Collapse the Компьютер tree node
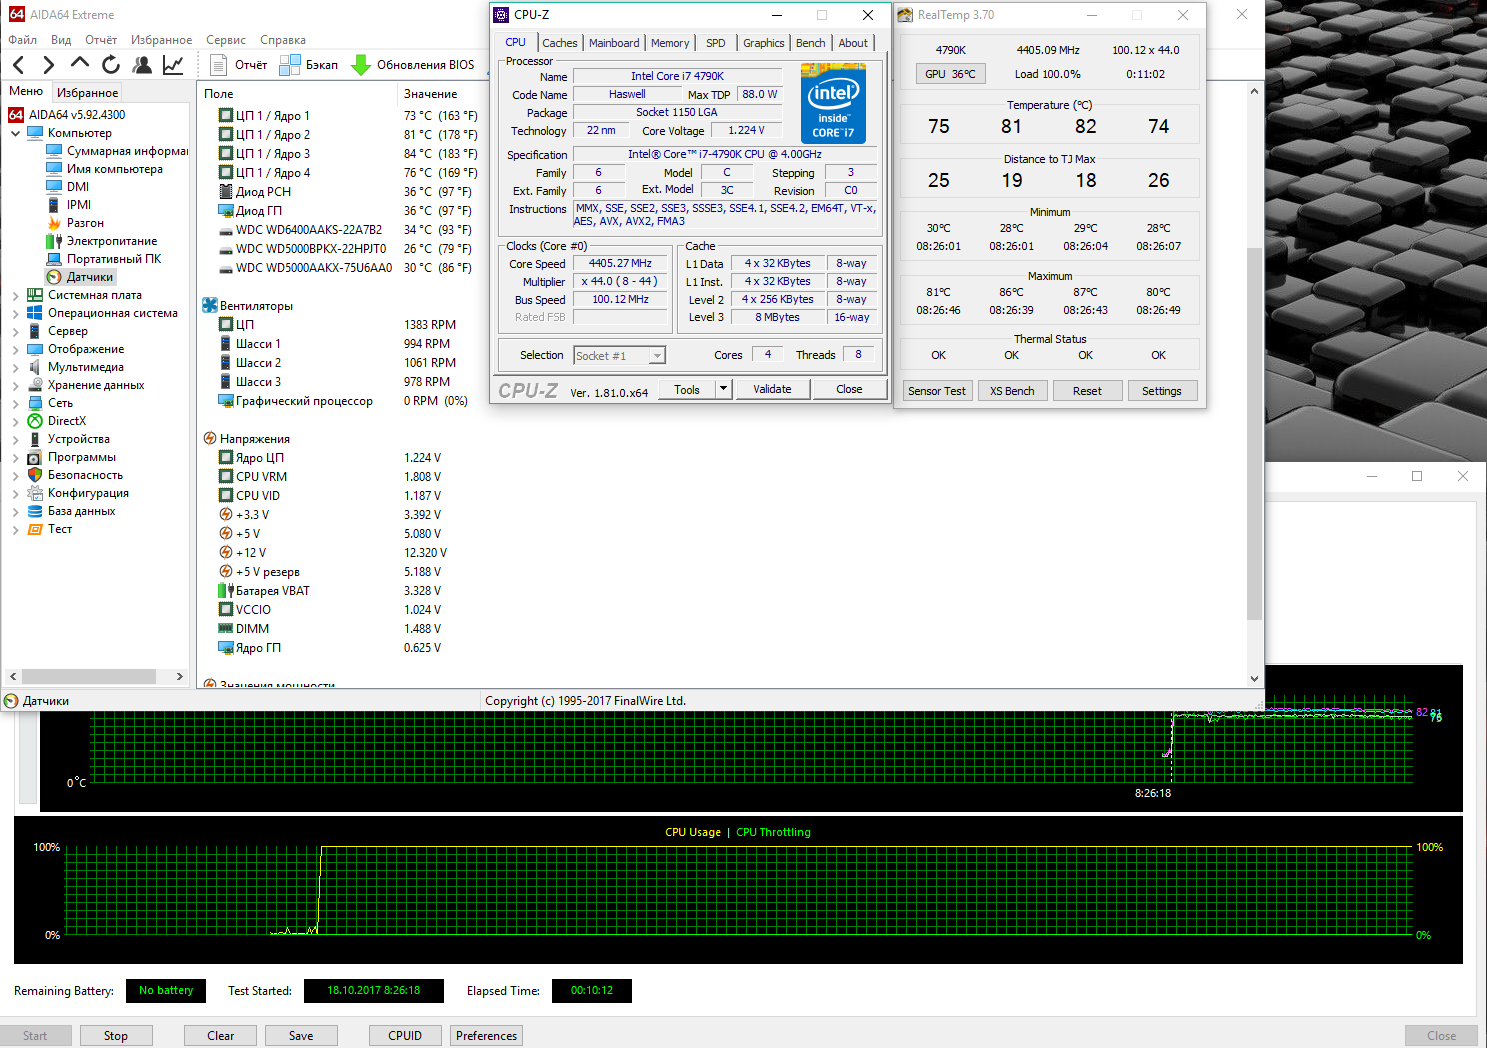This screenshot has height=1048, width=1487. coord(16,133)
